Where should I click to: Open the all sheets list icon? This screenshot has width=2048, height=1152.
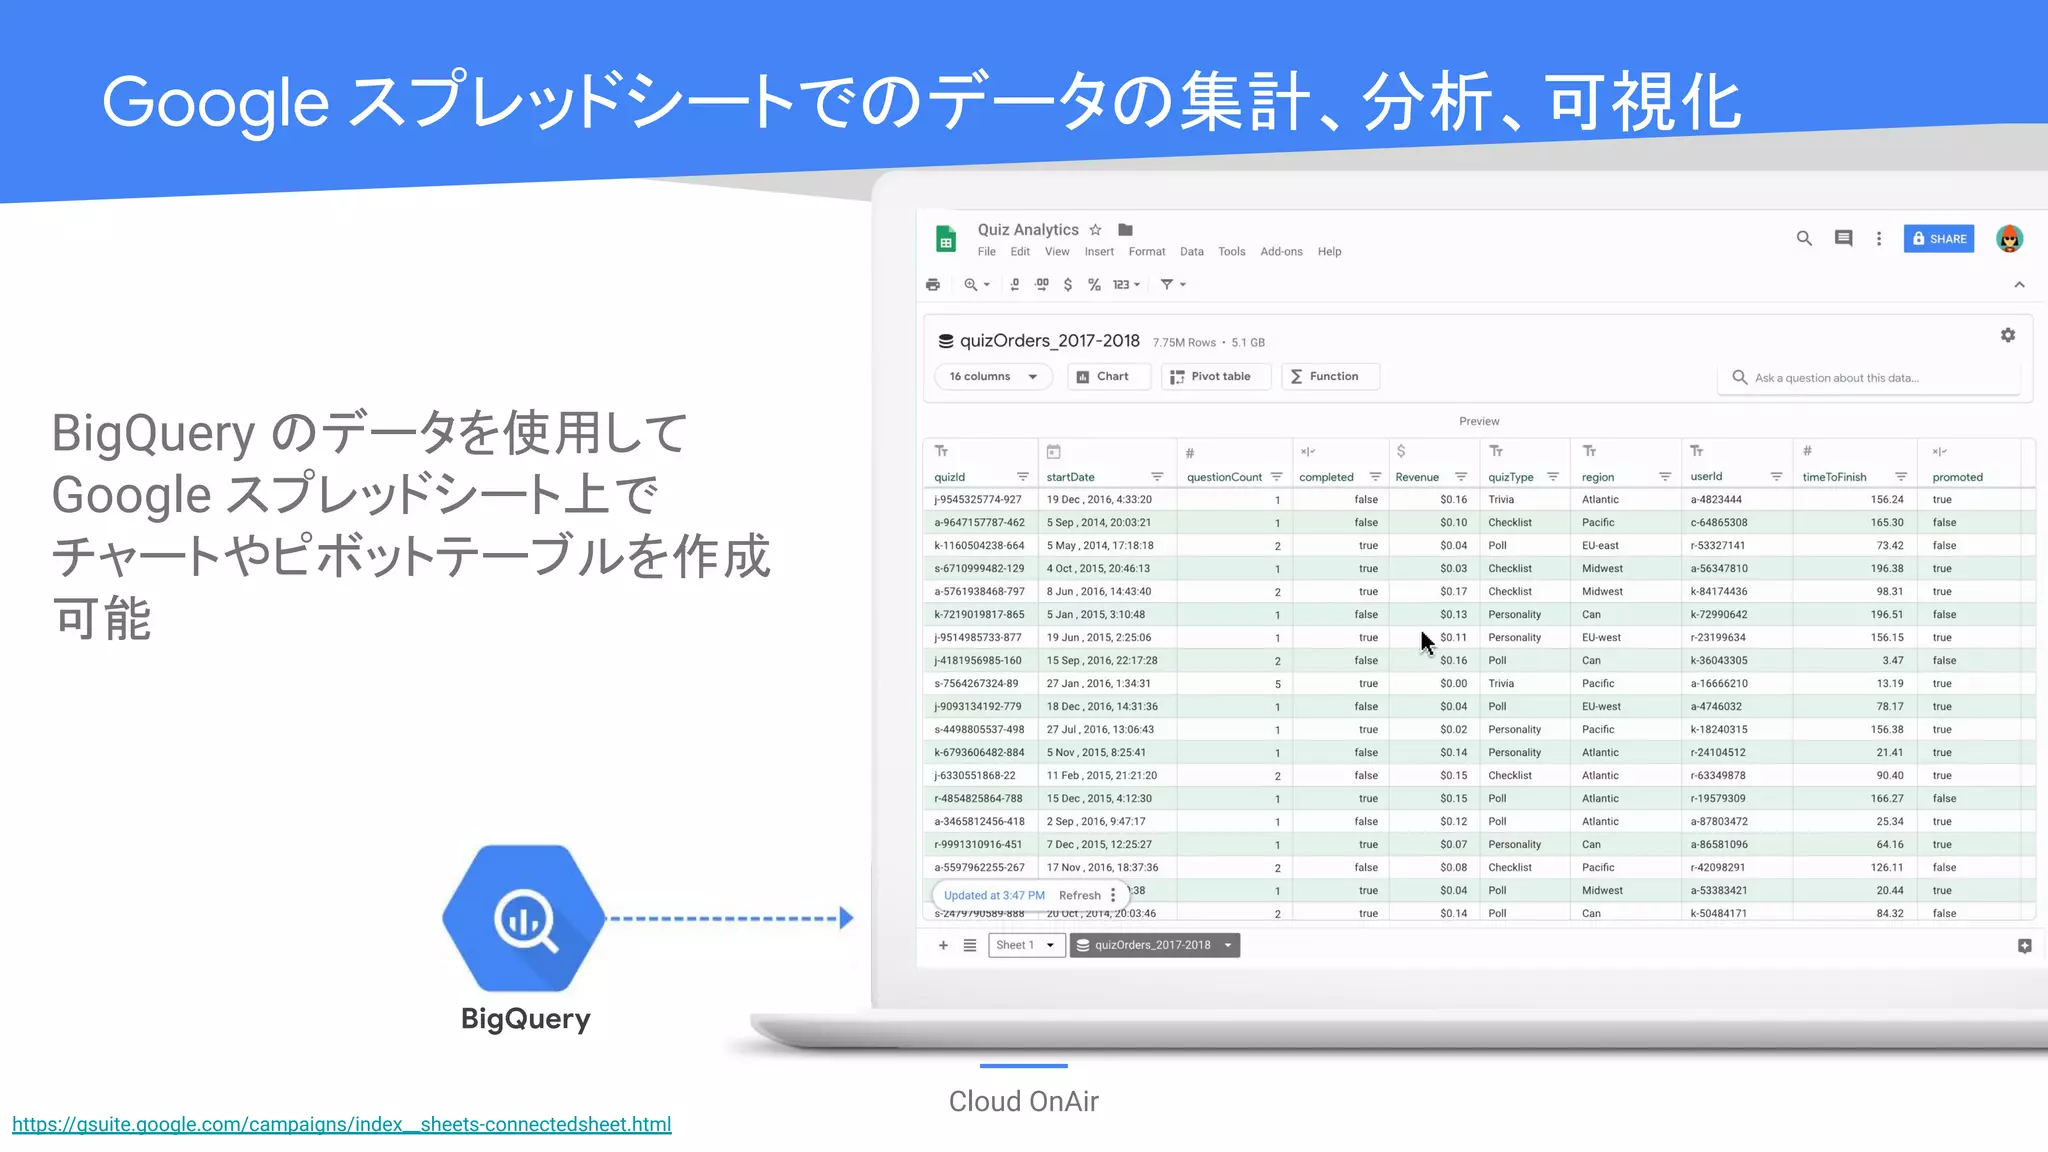(970, 945)
